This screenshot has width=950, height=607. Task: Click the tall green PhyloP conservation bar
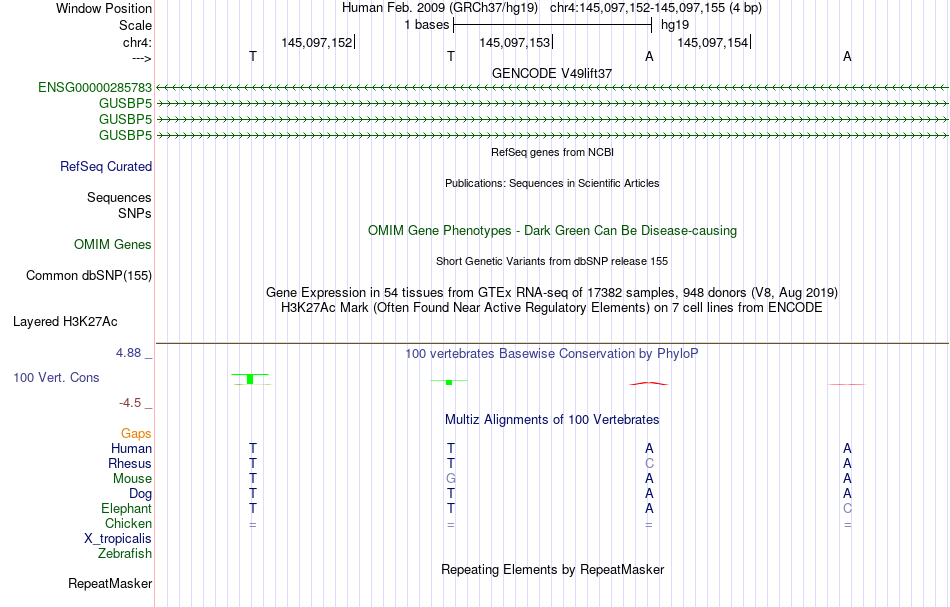(250, 379)
